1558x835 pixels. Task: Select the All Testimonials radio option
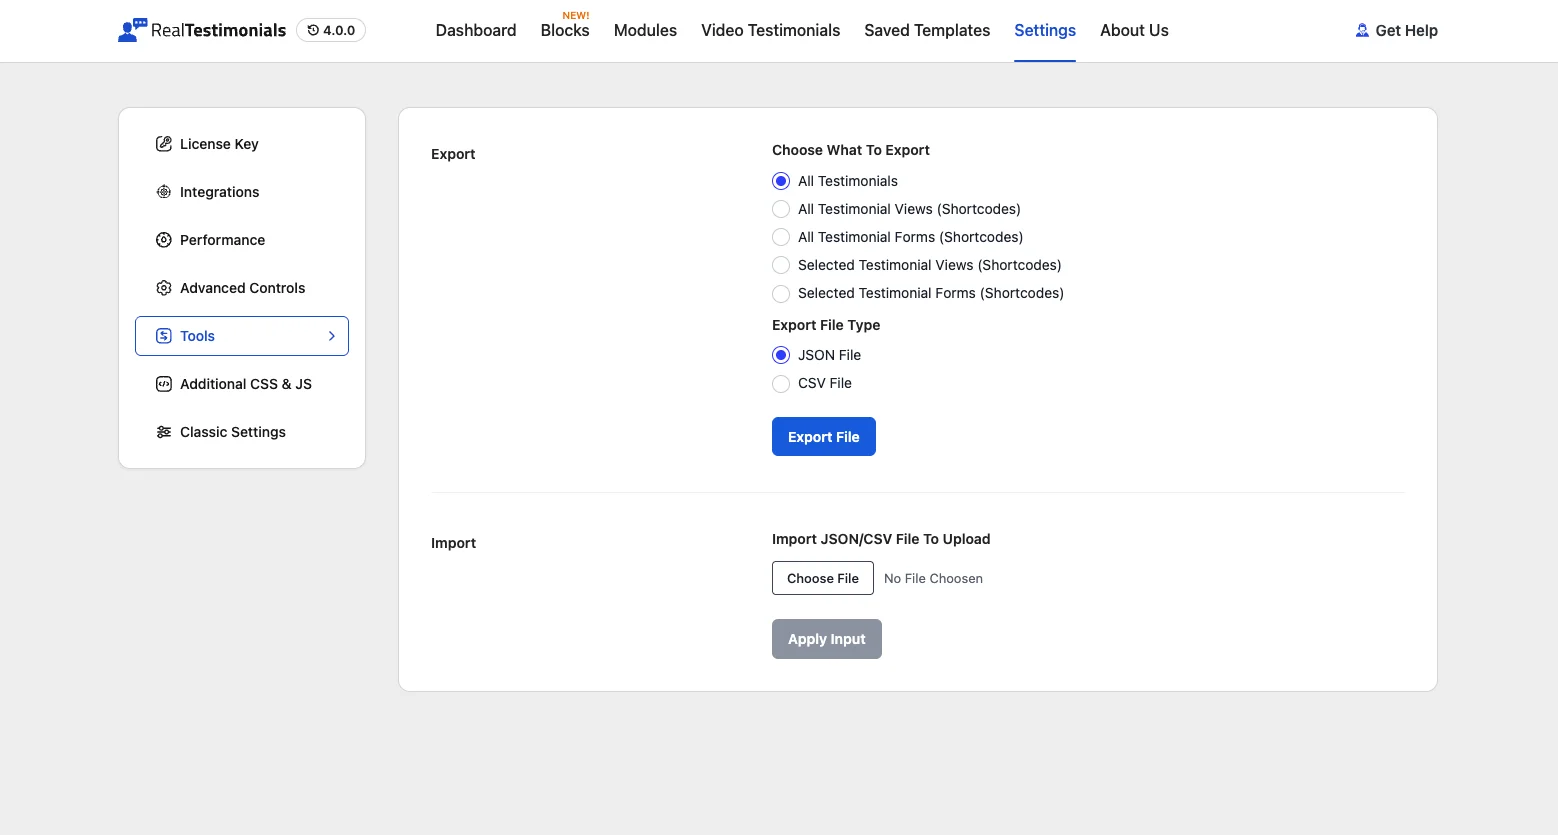click(x=781, y=181)
